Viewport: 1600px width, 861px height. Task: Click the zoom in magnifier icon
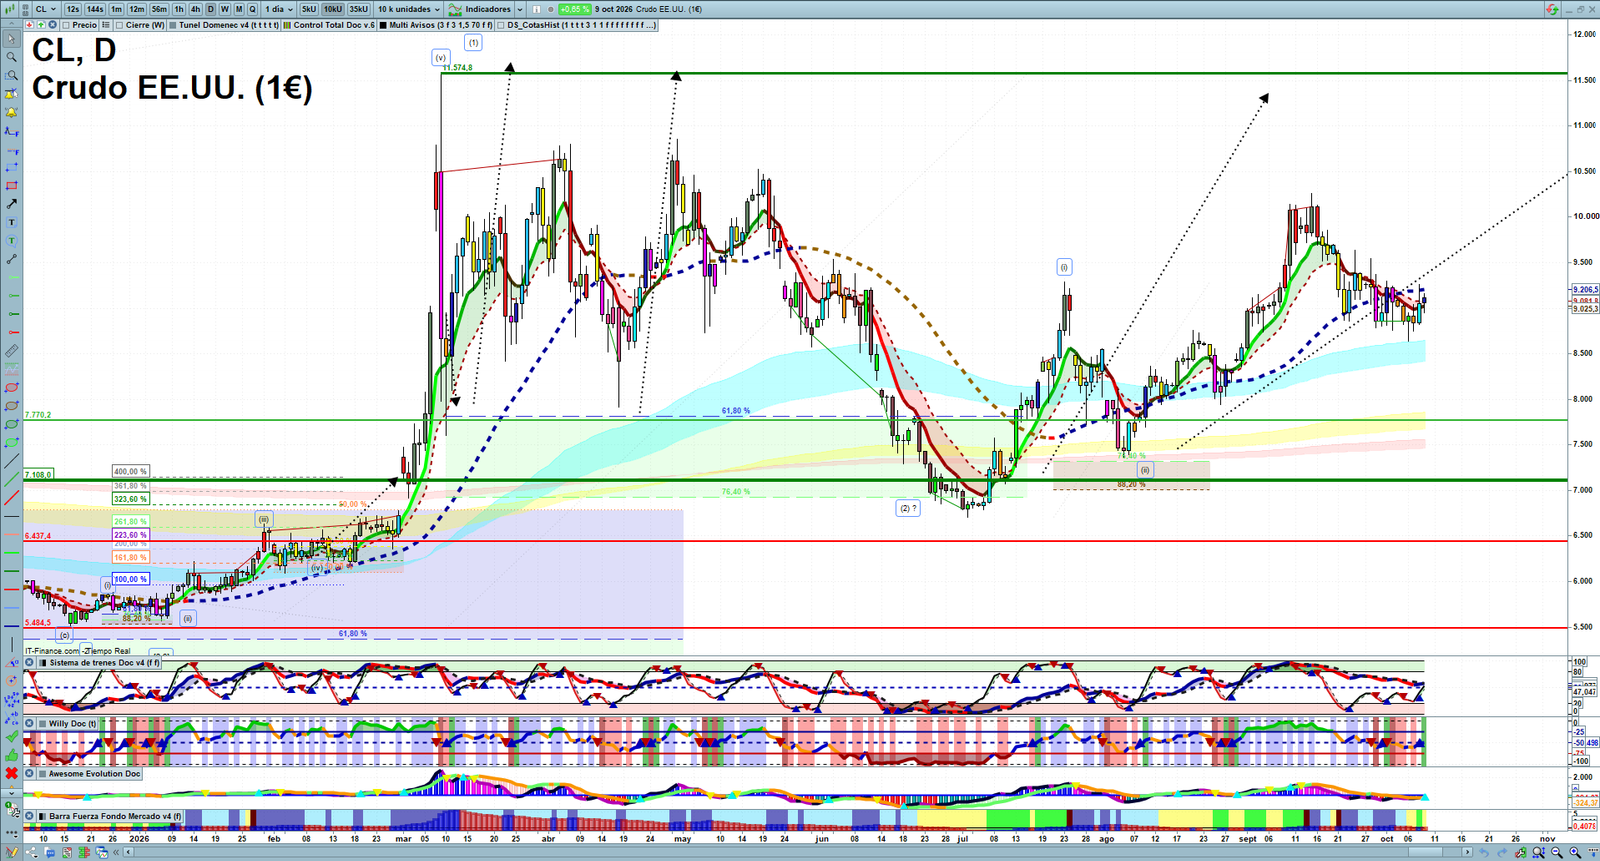1575,852
